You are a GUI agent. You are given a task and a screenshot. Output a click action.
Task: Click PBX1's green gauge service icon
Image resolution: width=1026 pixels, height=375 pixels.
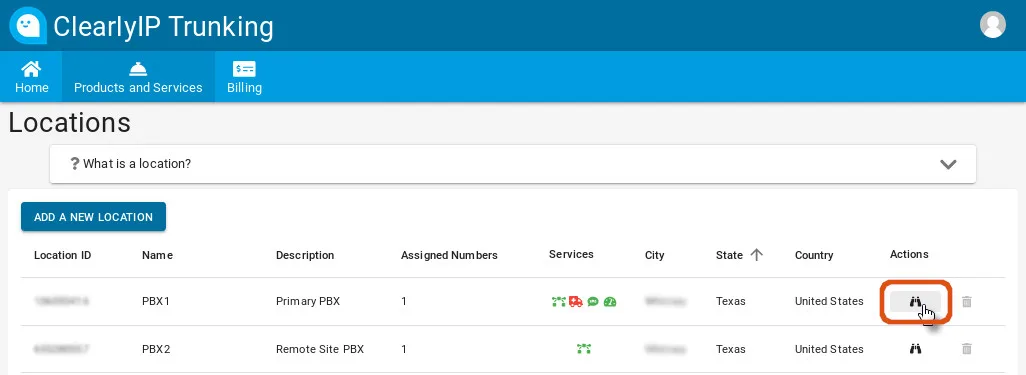coord(610,302)
